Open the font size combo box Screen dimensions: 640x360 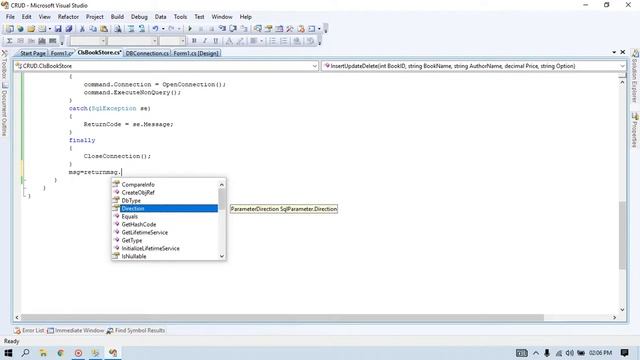(172, 41)
